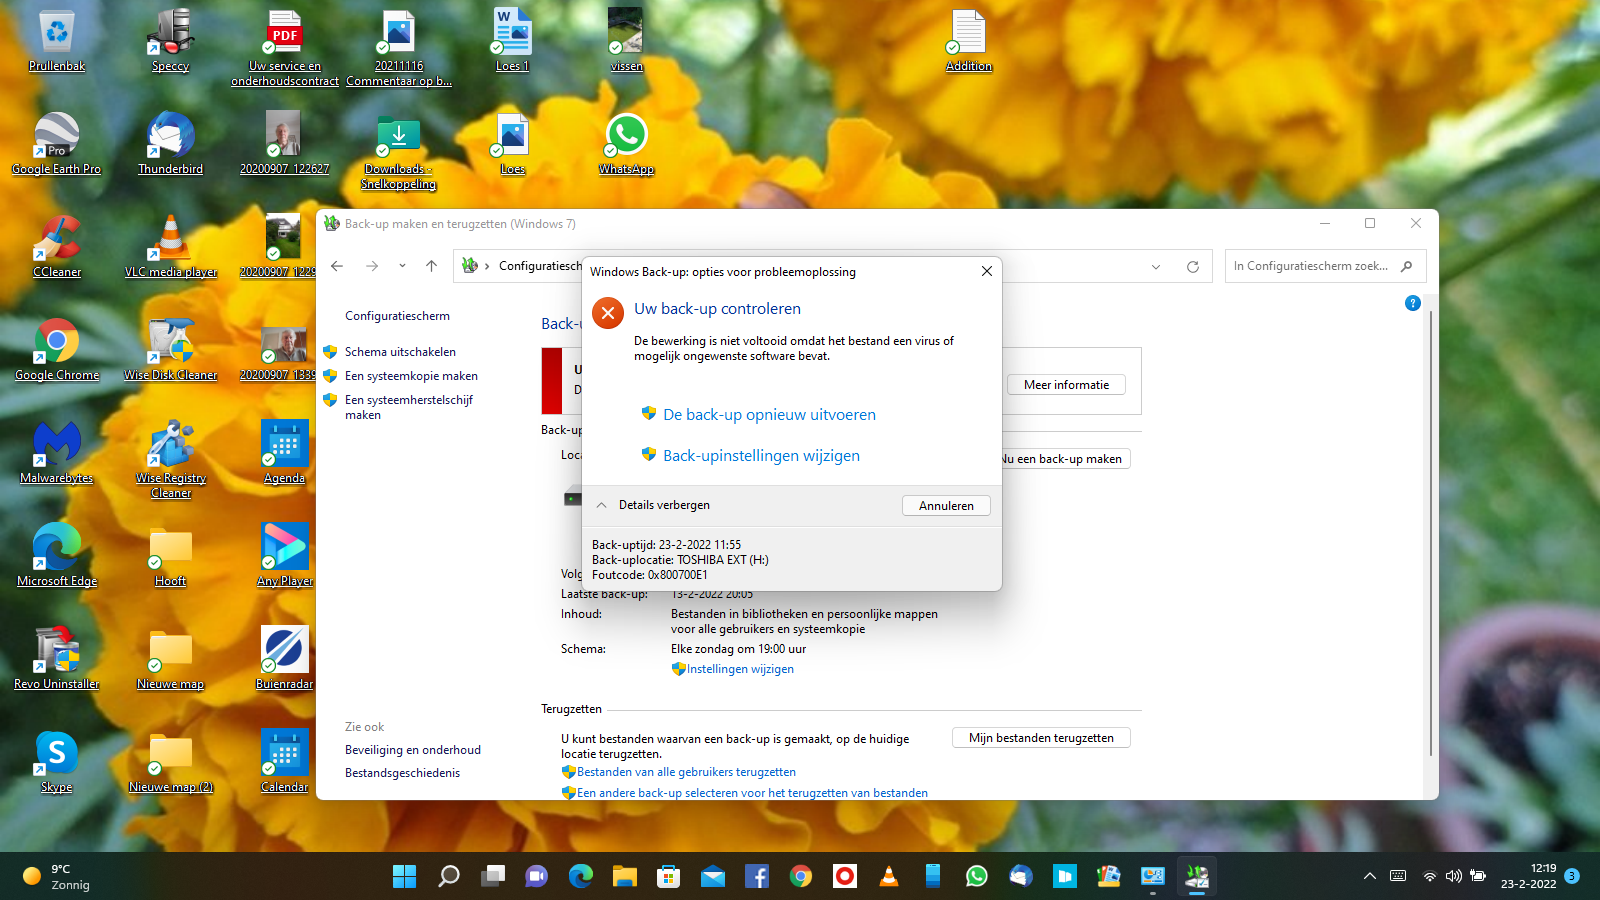Go up one folder level arrow

(431, 266)
